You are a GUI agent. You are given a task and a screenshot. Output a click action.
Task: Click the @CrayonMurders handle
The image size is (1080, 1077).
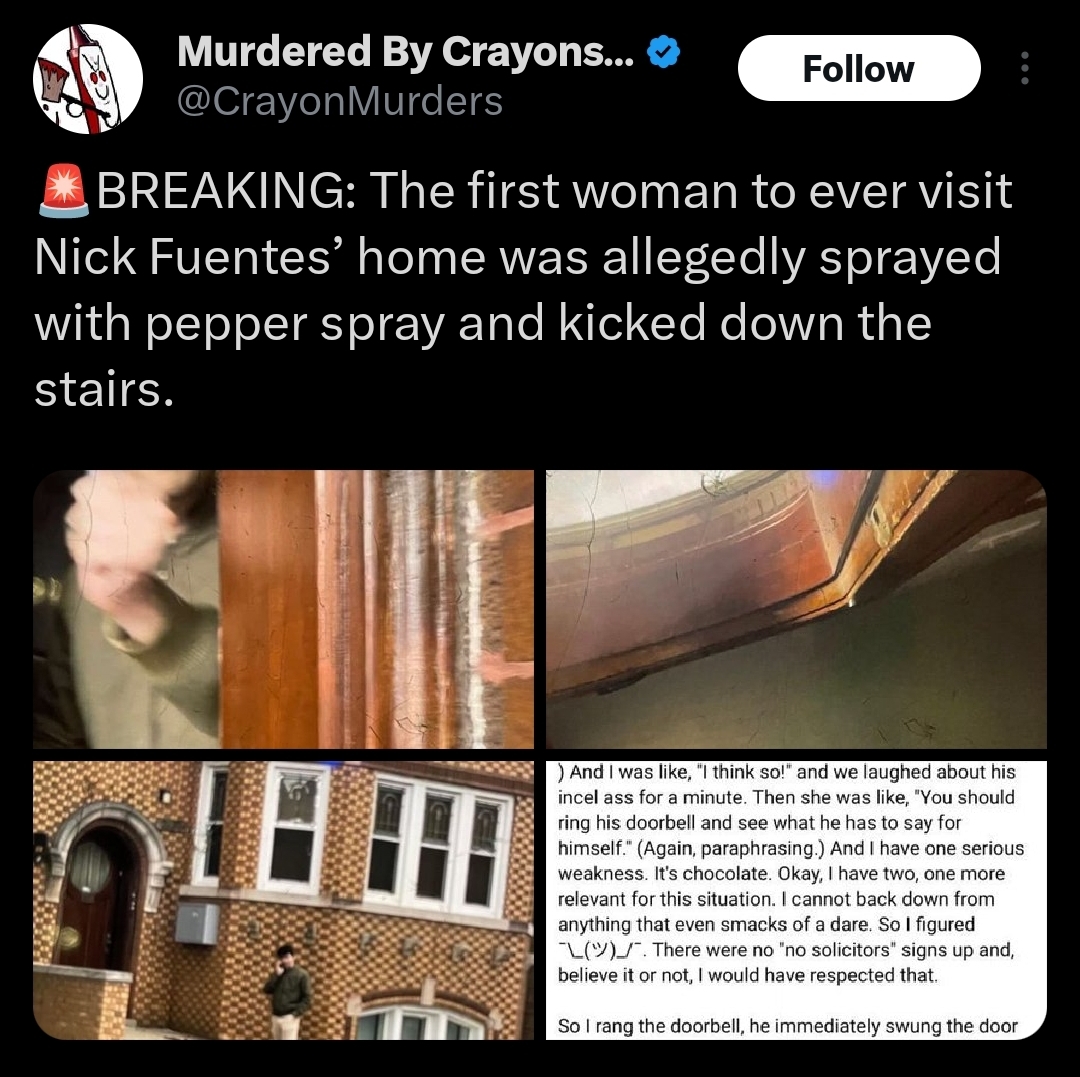pyautogui.click(x=340, y=101)
